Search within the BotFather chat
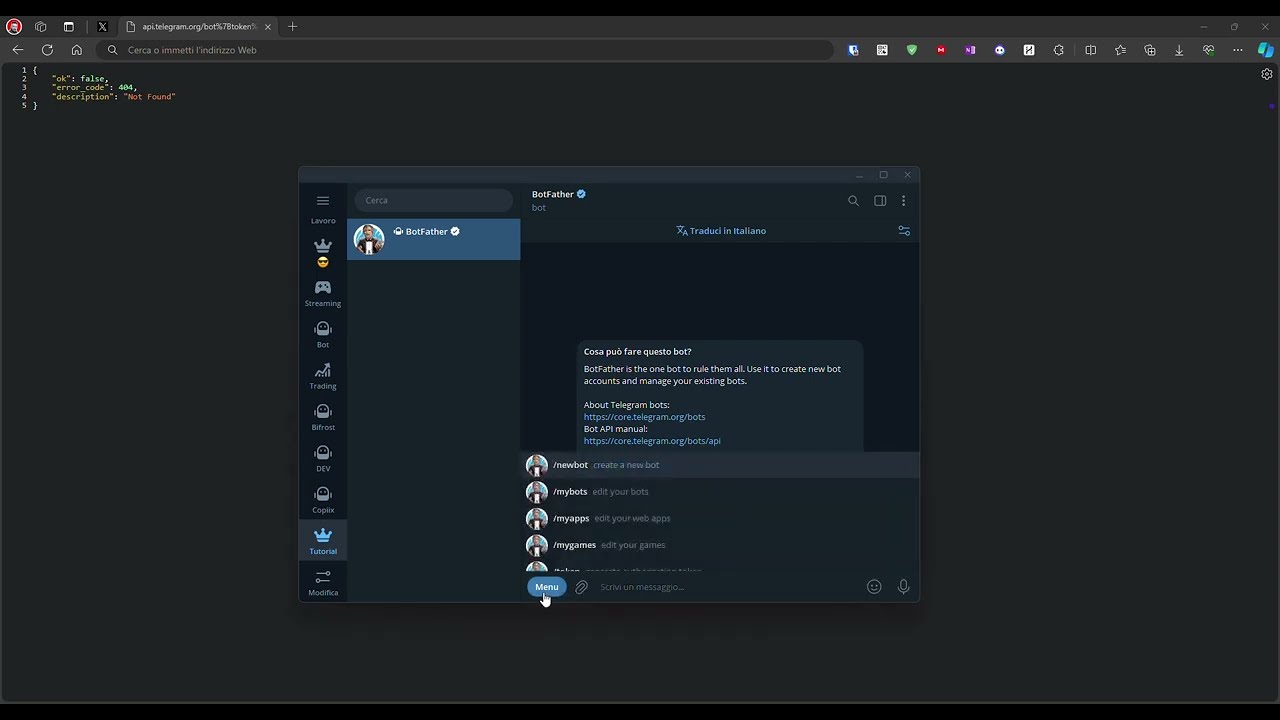The width and height of the screenshot is (1280, 720). (x=853, y=201)
